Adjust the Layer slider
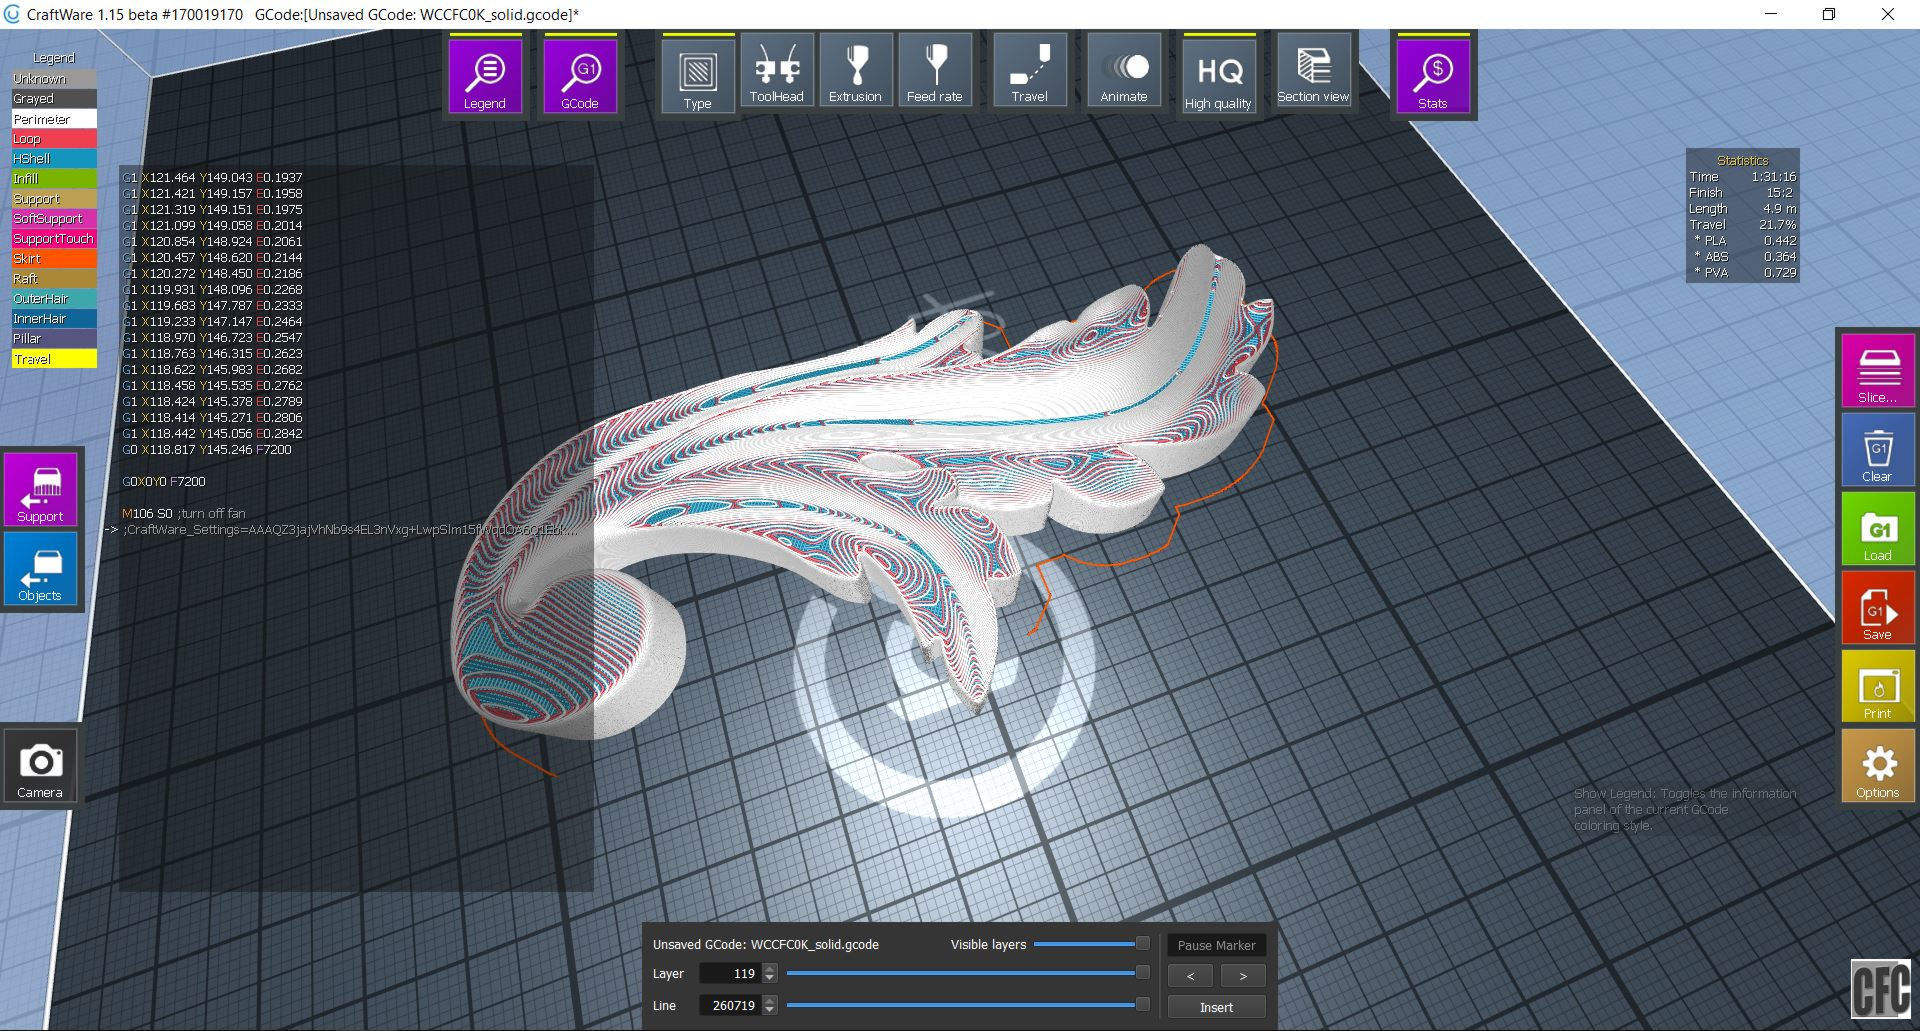 pyautogui.click(x=968, y=973)
